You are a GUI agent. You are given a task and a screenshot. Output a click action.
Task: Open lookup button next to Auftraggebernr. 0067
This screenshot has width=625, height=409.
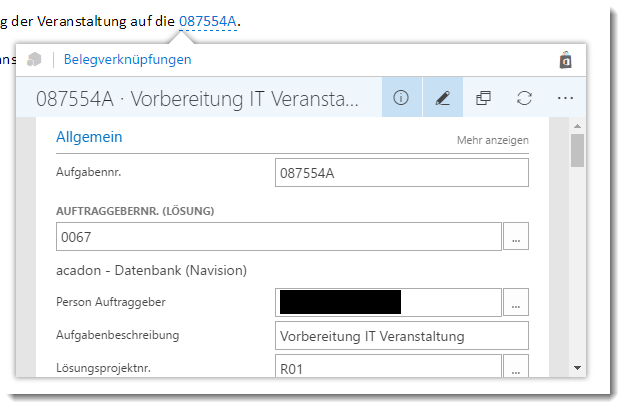tap(516, 236)
